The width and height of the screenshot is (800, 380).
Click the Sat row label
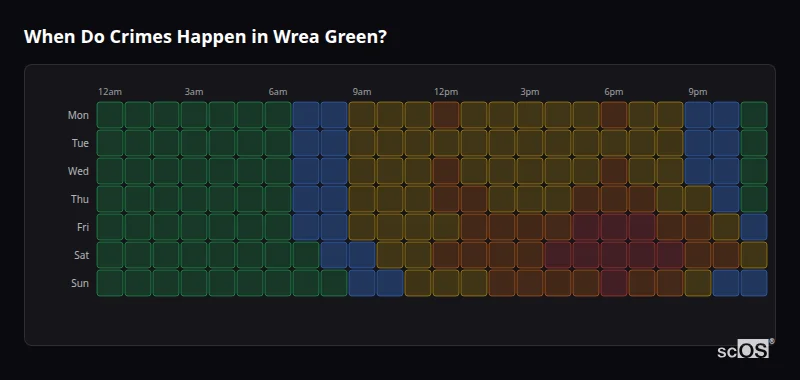81,256
